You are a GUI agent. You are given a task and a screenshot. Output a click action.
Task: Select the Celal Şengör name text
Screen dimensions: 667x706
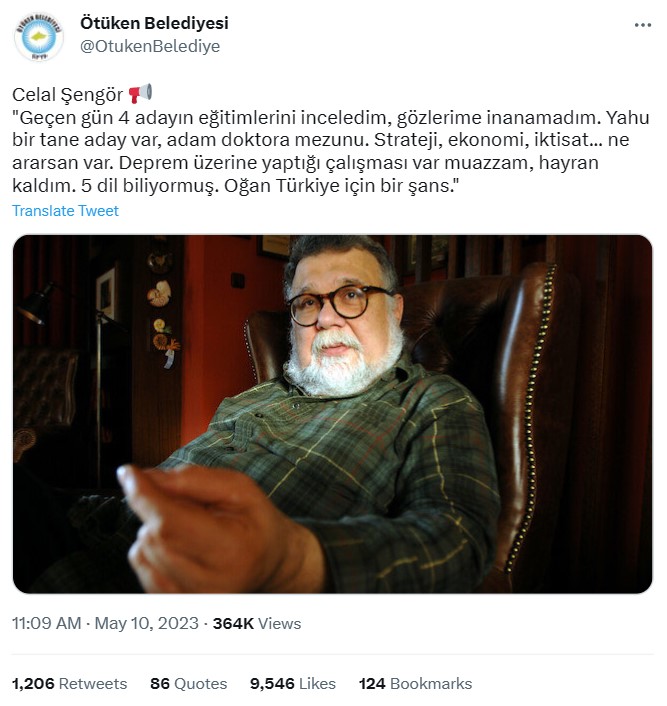coord(67,95)
